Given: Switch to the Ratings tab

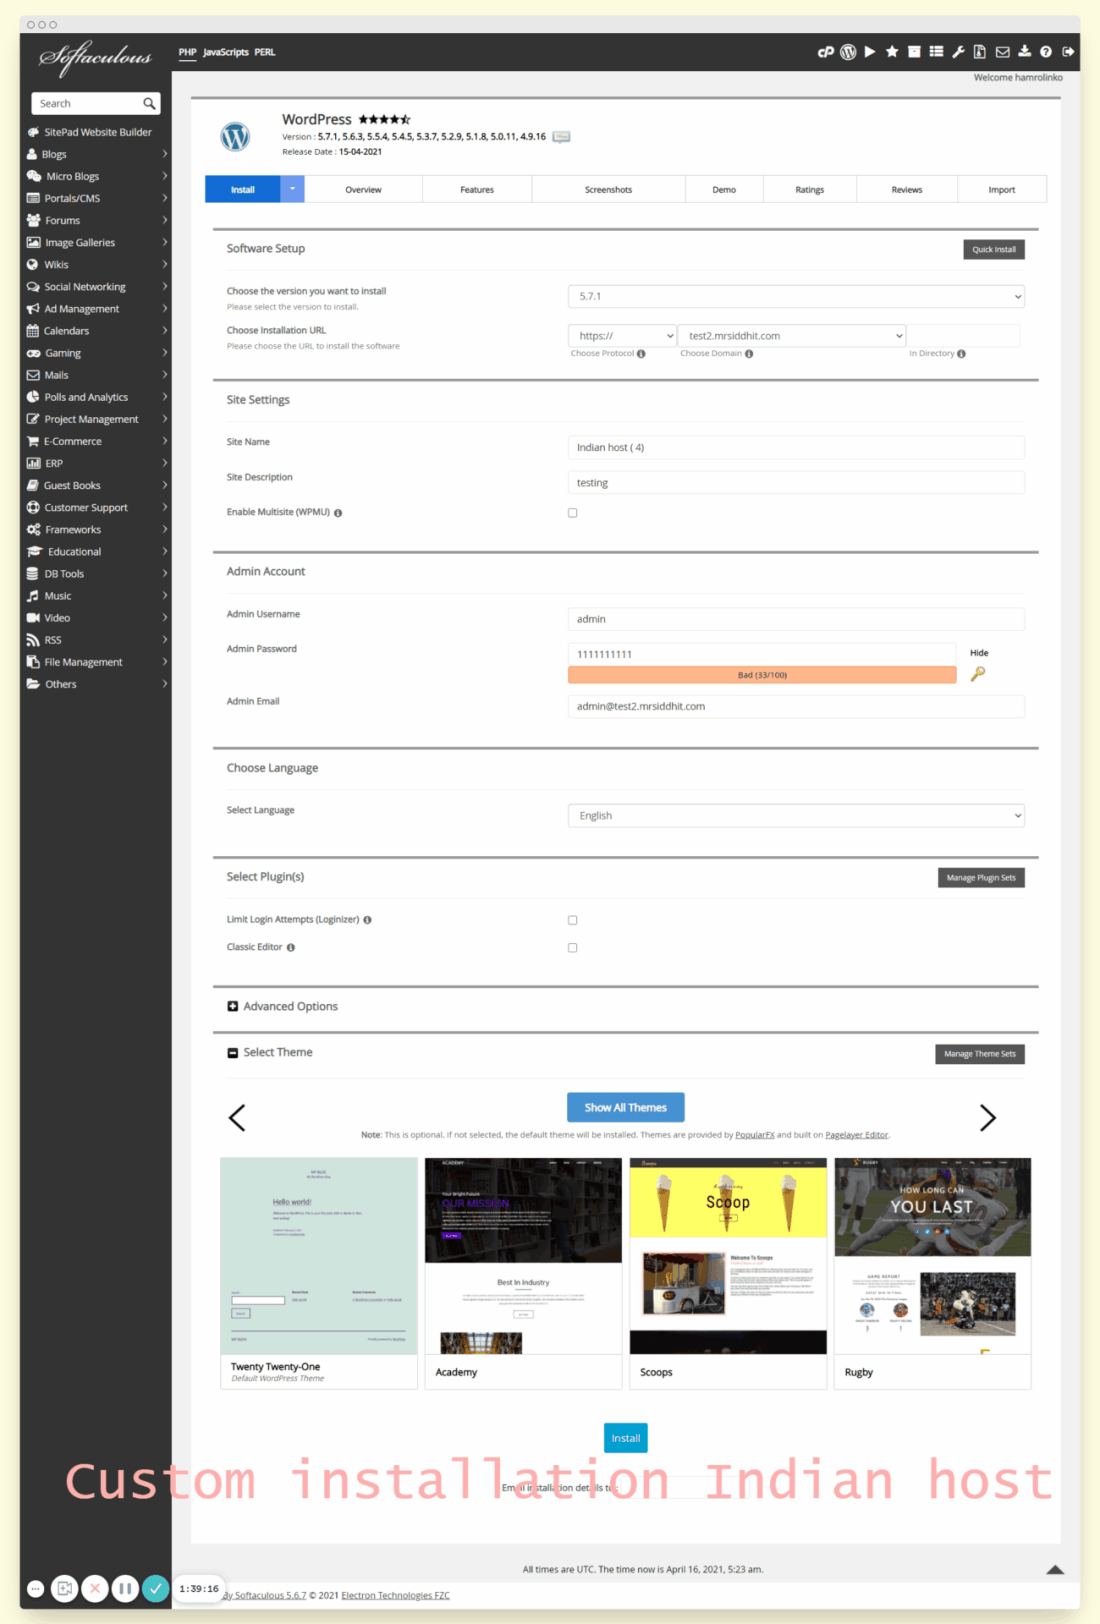Looking at the screenshot, I should (x=810, y=189).
